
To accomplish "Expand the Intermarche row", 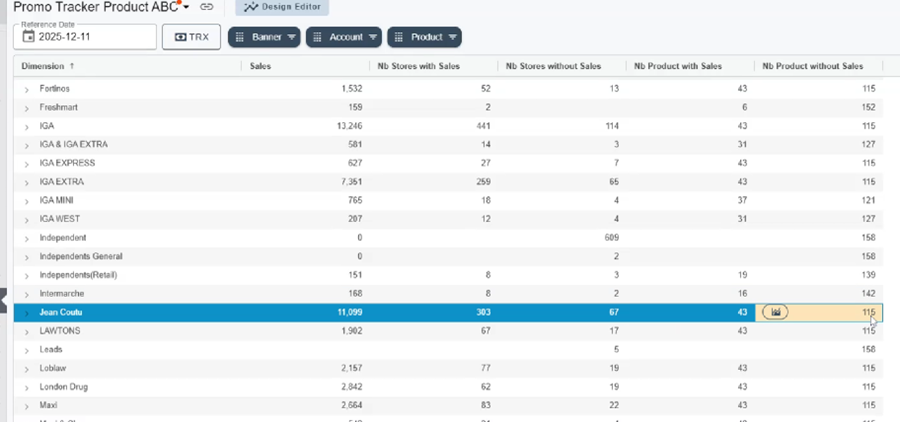I will point(26,295).
